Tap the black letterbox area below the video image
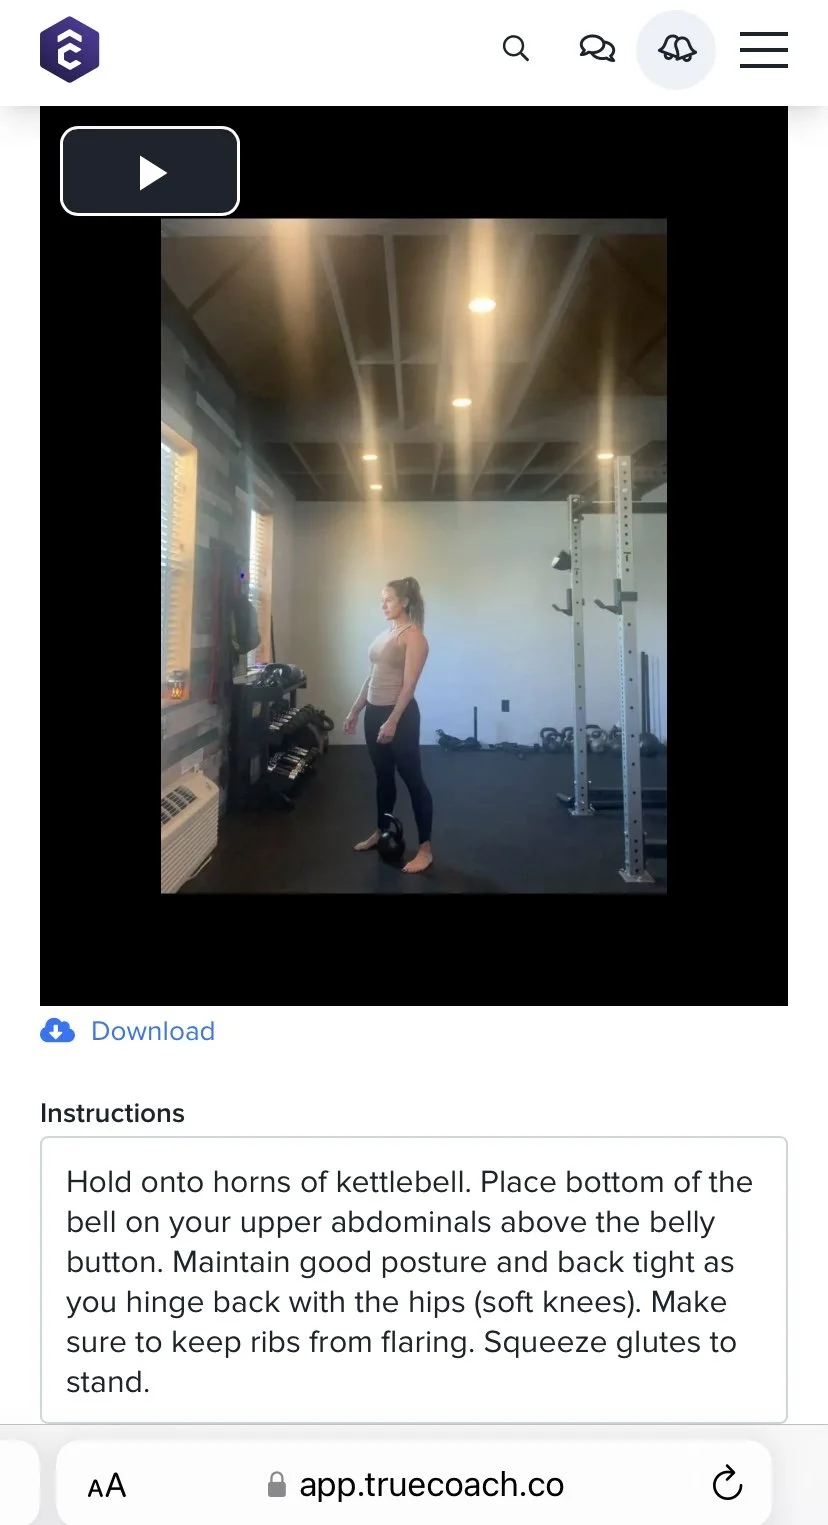The width and height of the screenshot is (828, 1525). pos(414,949)
